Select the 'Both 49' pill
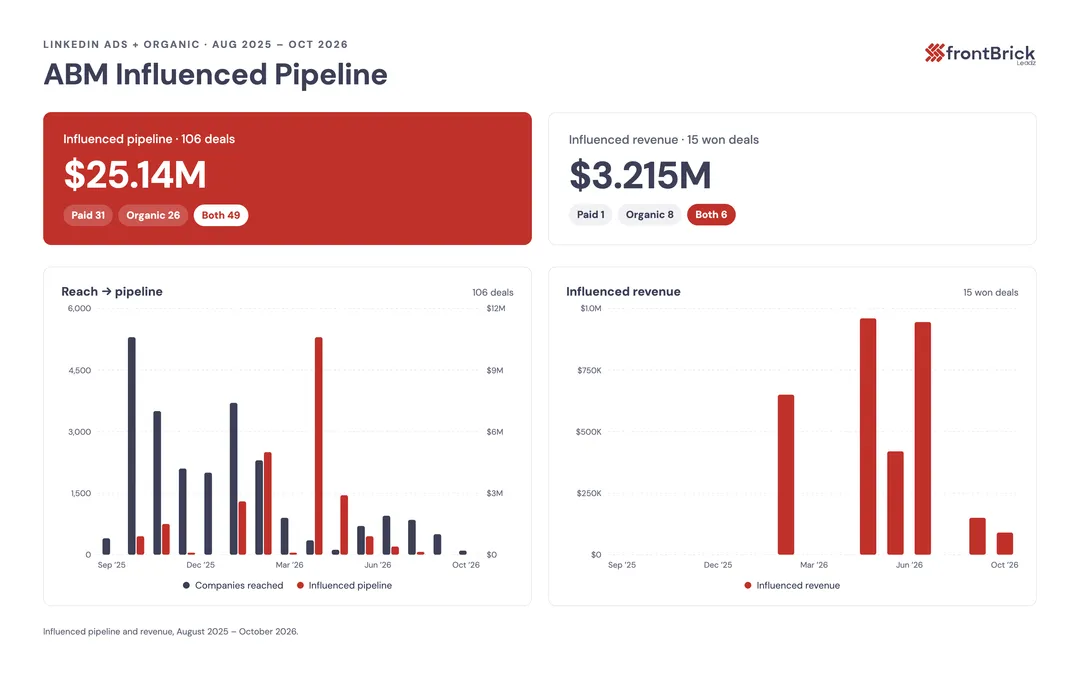This screenshot has width=1080, height=675. pyautogui.click(x=221, y=216)
